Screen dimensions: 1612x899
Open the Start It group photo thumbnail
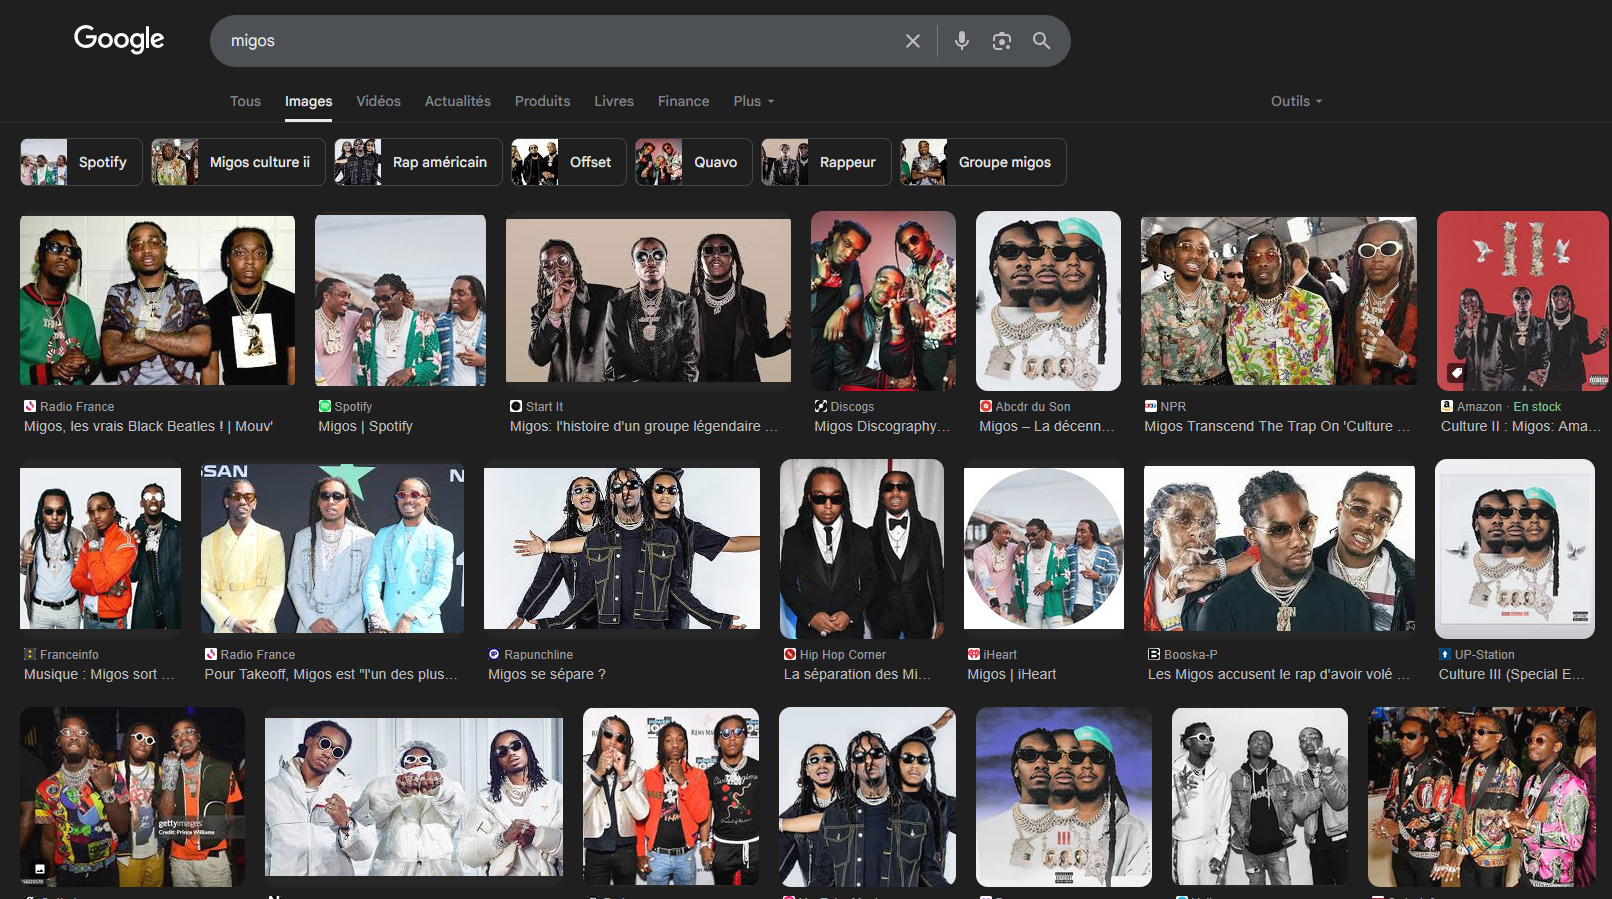(648, 300)
